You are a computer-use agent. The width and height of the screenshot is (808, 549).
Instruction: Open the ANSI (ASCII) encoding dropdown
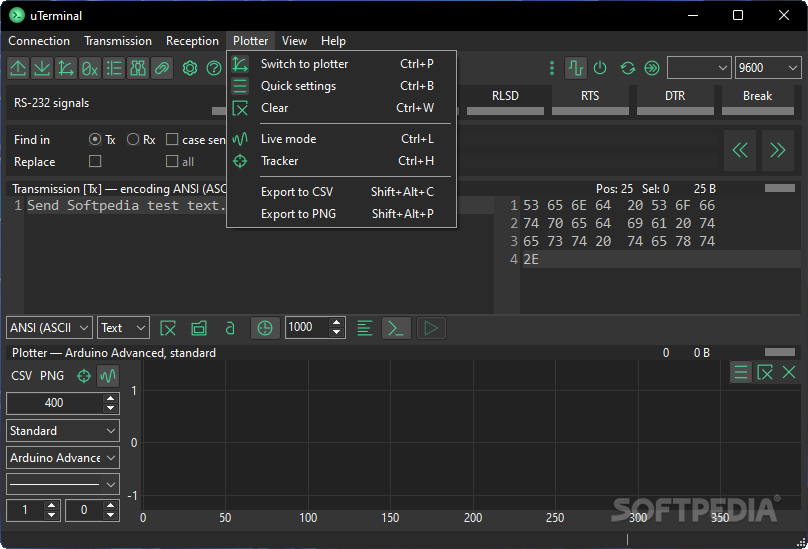49,328
